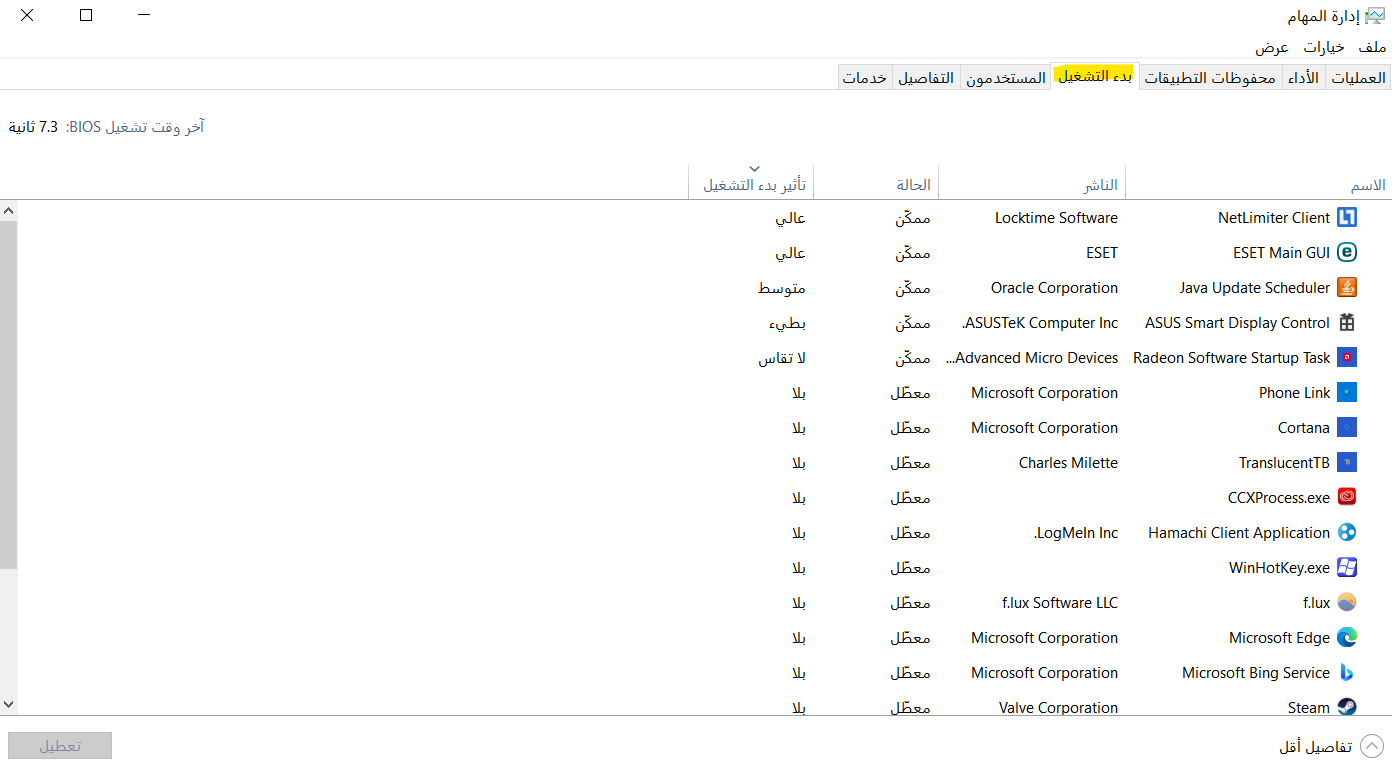
Task: Click the ESET Main GUI icon
Action: click(1347, 253)
